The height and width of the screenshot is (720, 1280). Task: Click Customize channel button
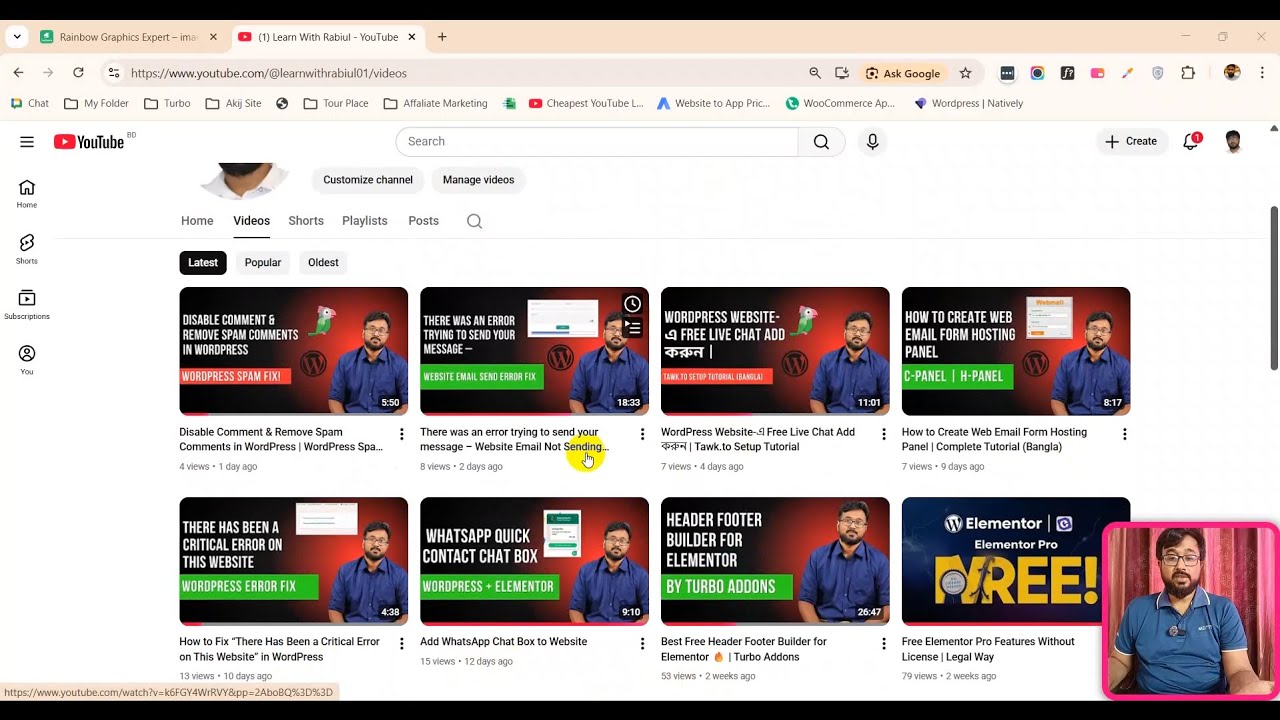368,180
